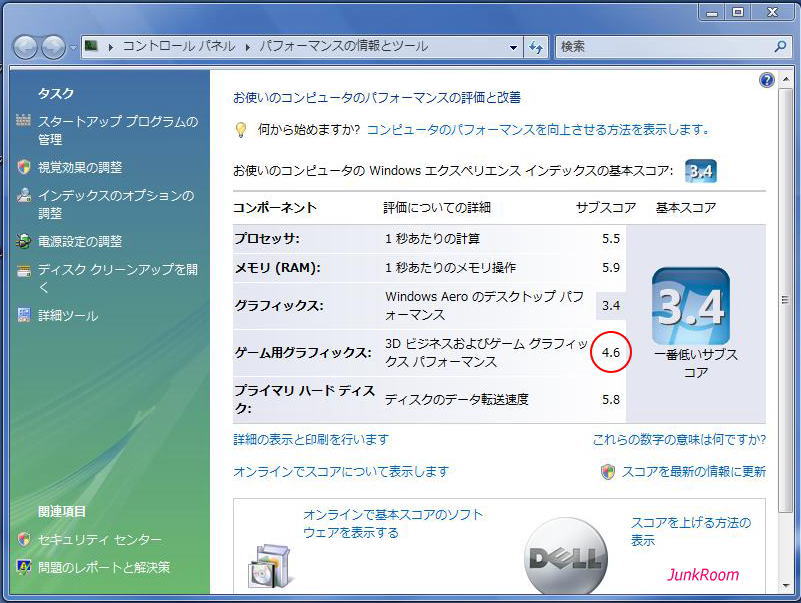Click the プロセッサ: component label

click(267, 239)
